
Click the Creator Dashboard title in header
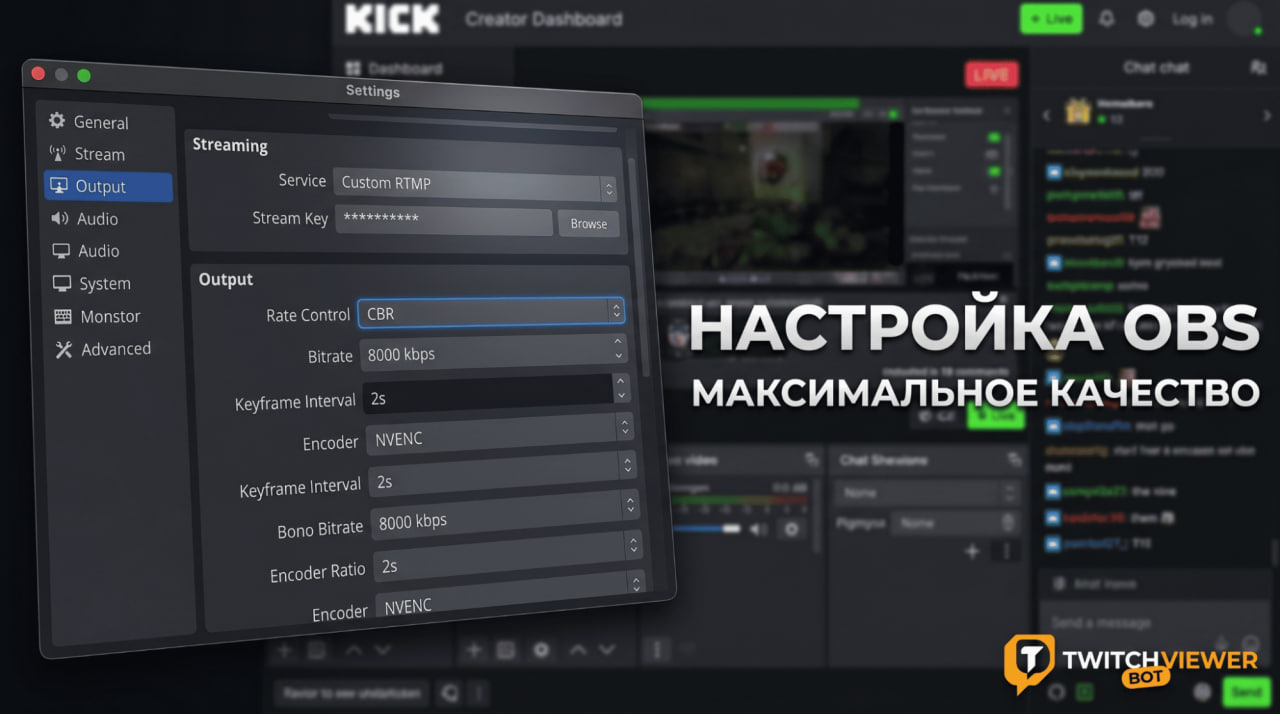click(543, 19)
